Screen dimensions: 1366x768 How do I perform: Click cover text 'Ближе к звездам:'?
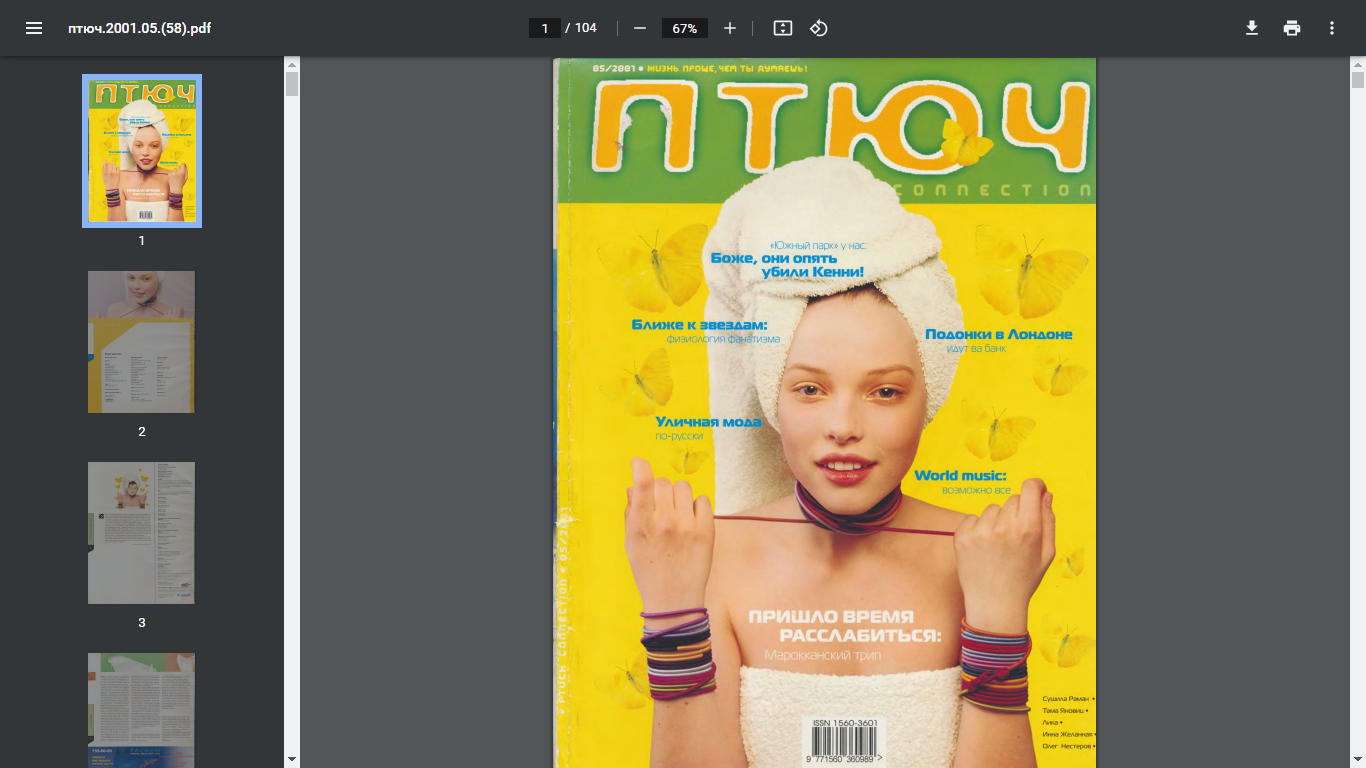click(699, 325)
